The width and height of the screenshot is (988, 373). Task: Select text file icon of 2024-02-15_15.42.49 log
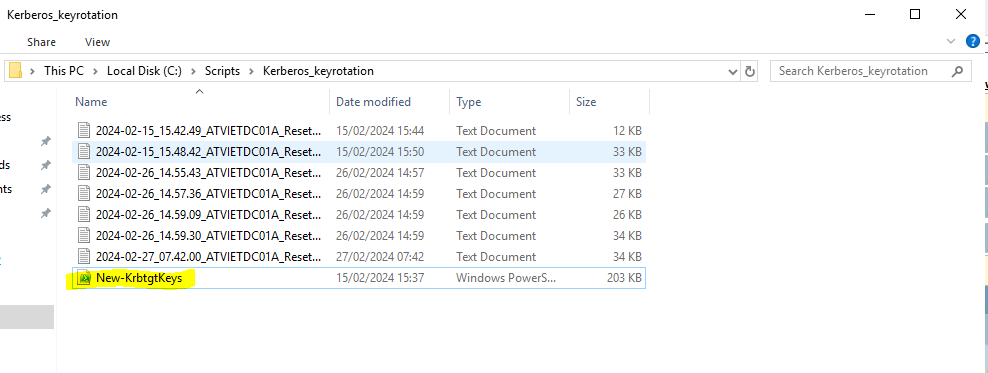click(x=84, y=131)
